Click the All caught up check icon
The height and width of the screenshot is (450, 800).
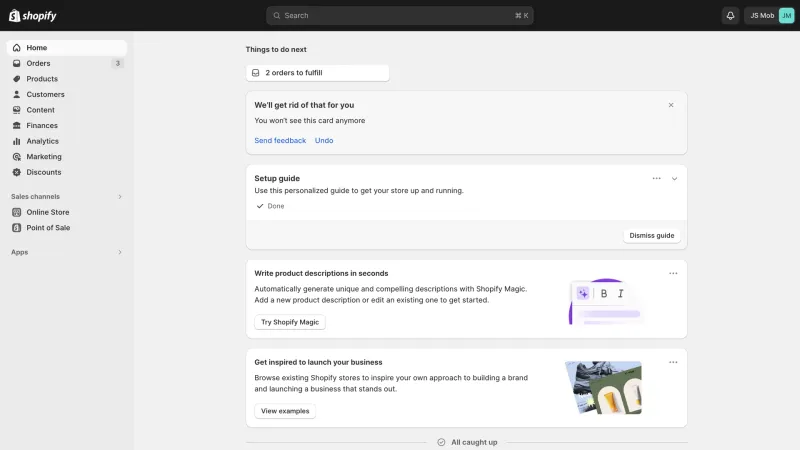tap(441, 442)
